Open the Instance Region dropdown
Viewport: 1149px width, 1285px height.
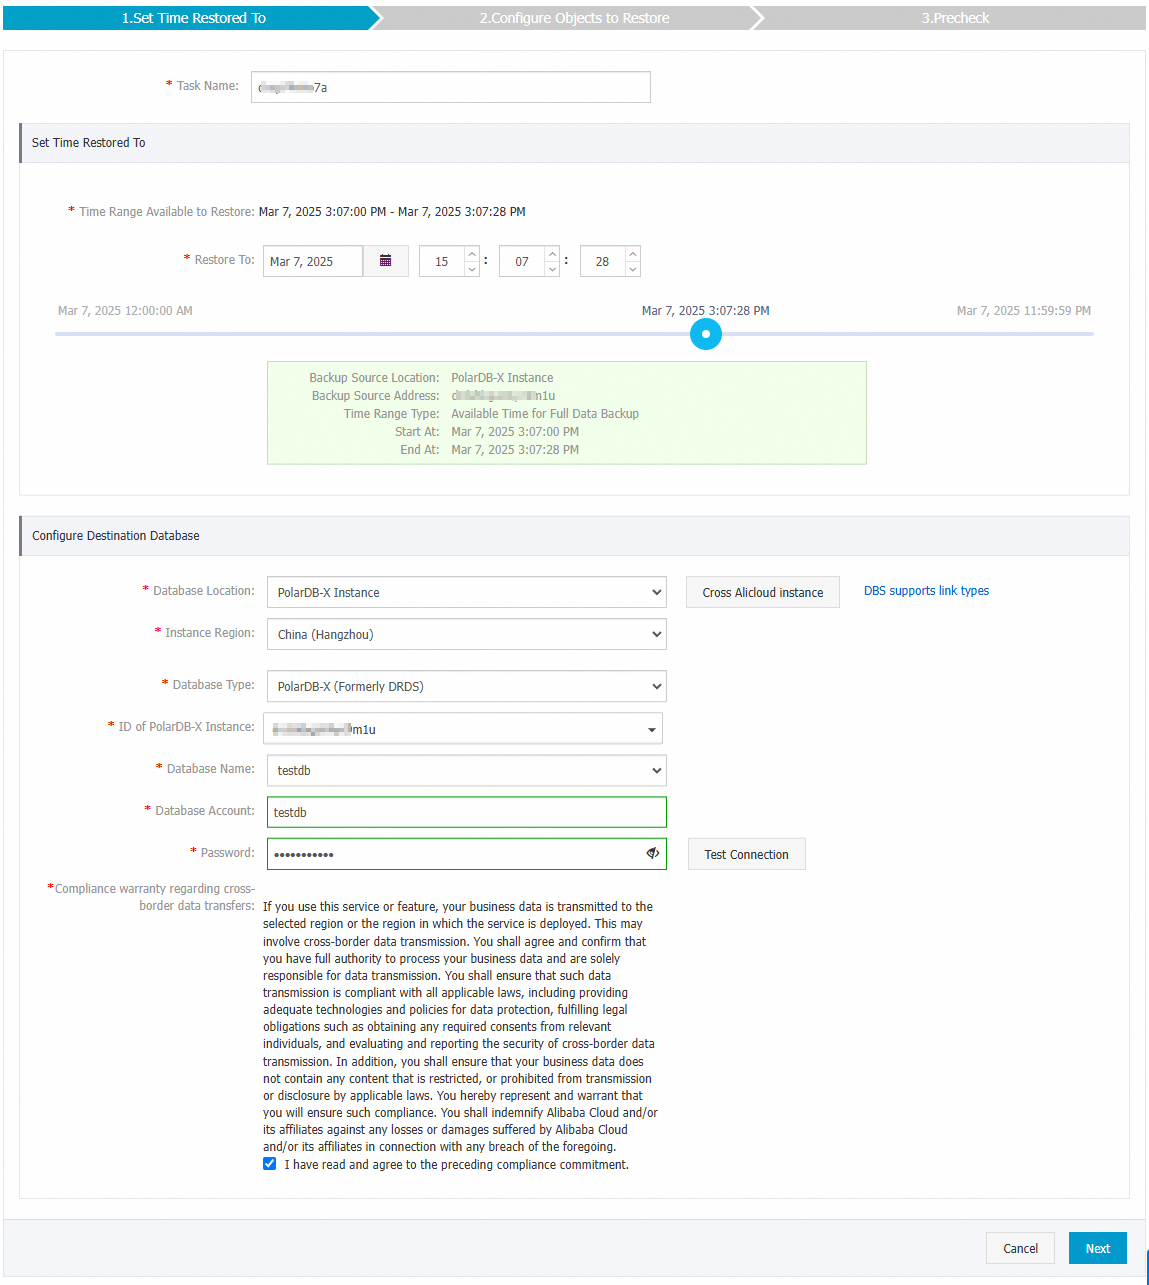[467, 634]
